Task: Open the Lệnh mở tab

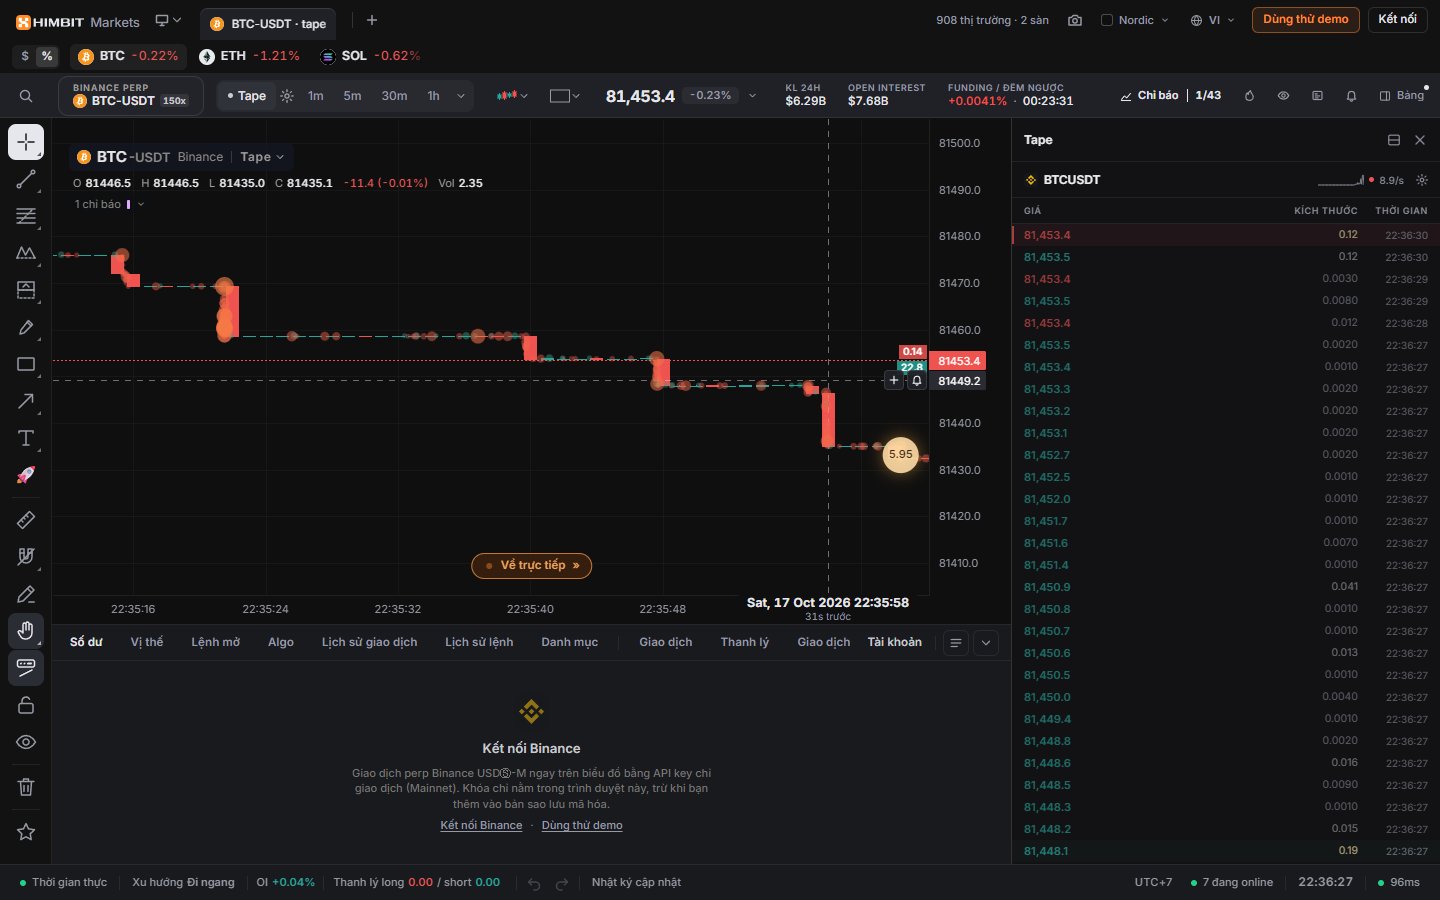Action: coord(216,642)
